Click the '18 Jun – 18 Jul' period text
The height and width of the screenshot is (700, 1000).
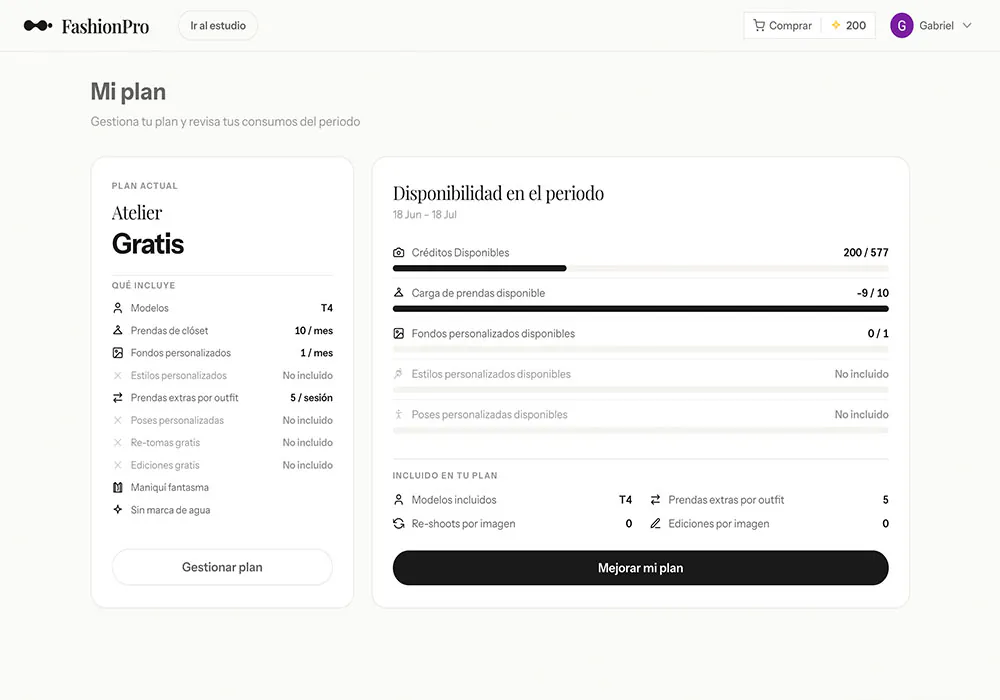coord(425,214)
